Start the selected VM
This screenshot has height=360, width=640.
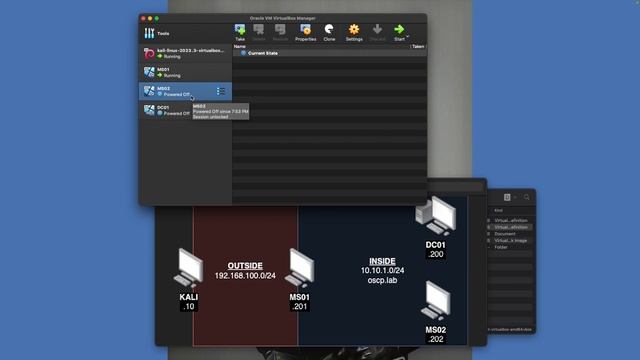(x=399, y=33)
